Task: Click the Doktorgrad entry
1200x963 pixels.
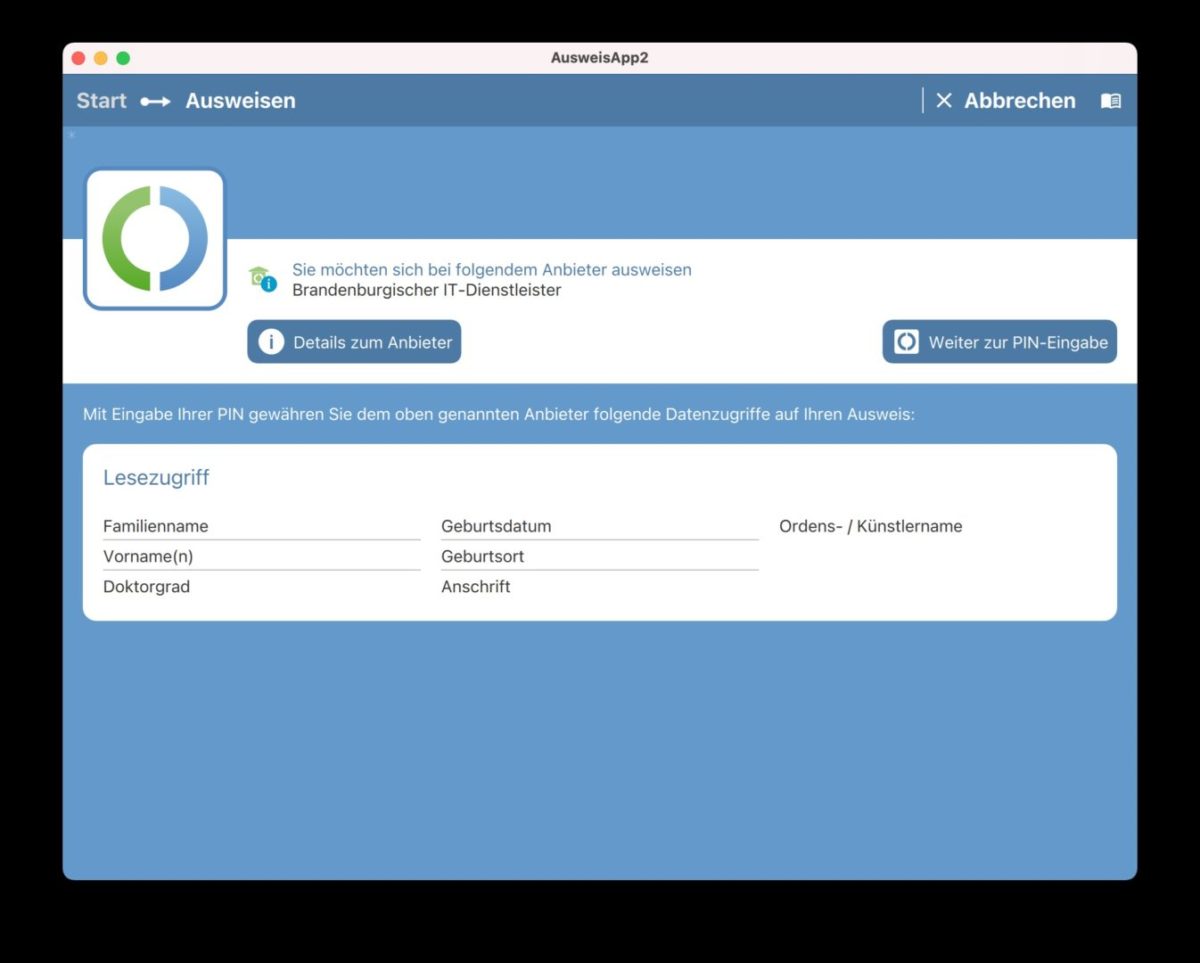Action: (x=262, y=587)
